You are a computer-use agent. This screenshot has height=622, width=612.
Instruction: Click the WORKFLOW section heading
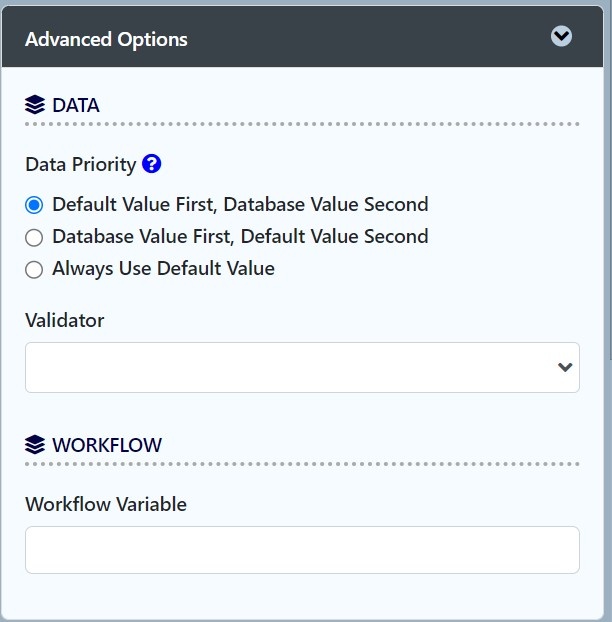point(107,445)
